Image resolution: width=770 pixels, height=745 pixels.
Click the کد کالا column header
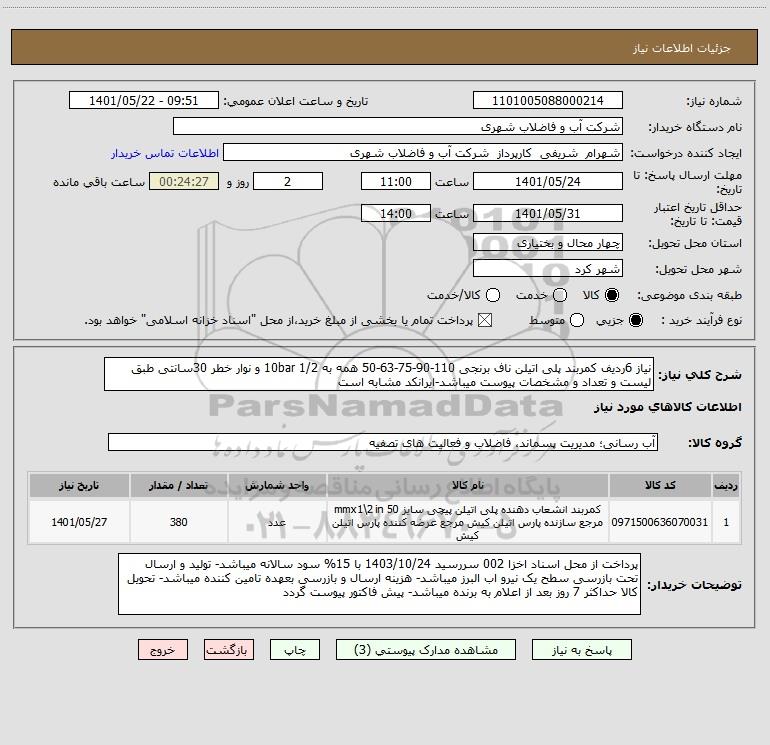coord(660,485)
